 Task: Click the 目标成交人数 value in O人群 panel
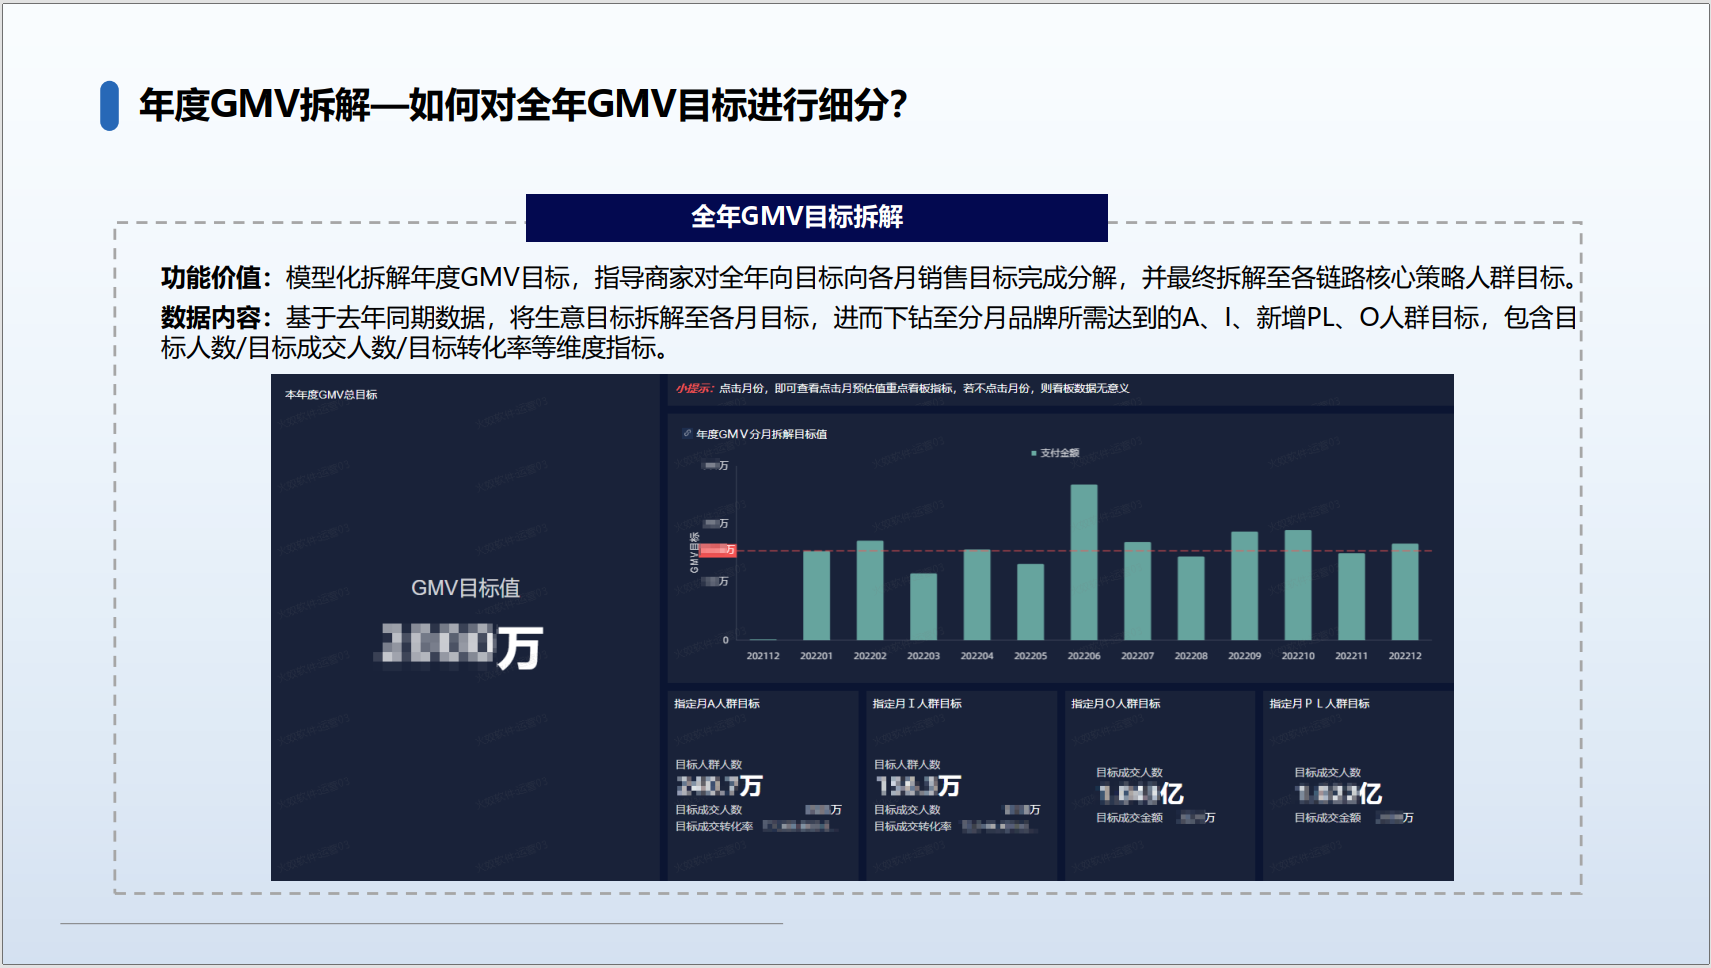coord(1140,794)
